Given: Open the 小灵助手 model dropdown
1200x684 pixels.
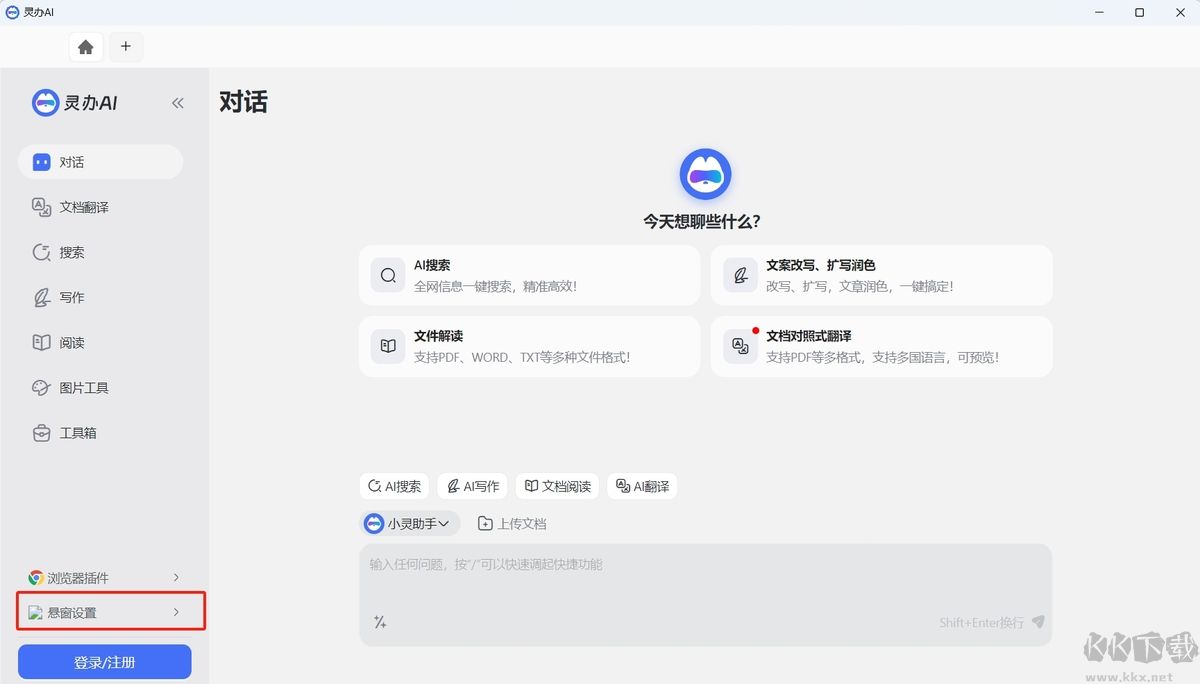Looking at the screenshot, I should 408,522.
